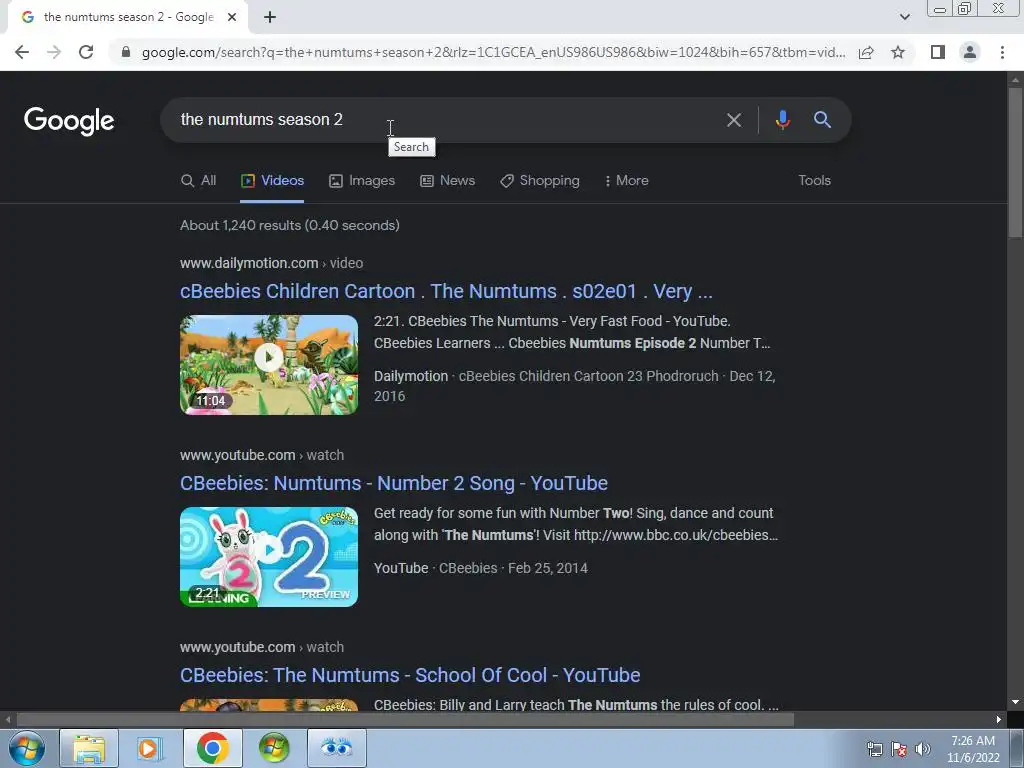Open a new tab with the plus button

tap(270, 18)
